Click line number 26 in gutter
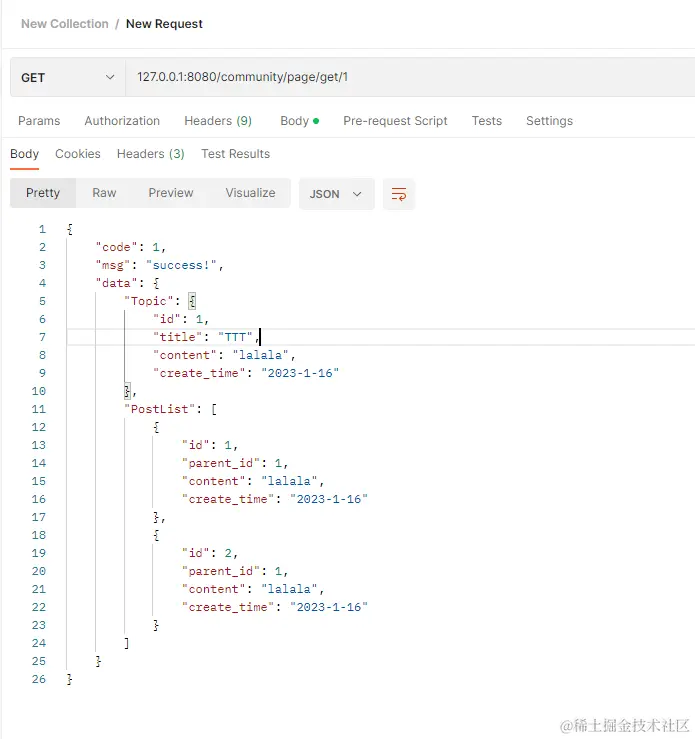The image size is (695, 739). click(x=39, y=679)
